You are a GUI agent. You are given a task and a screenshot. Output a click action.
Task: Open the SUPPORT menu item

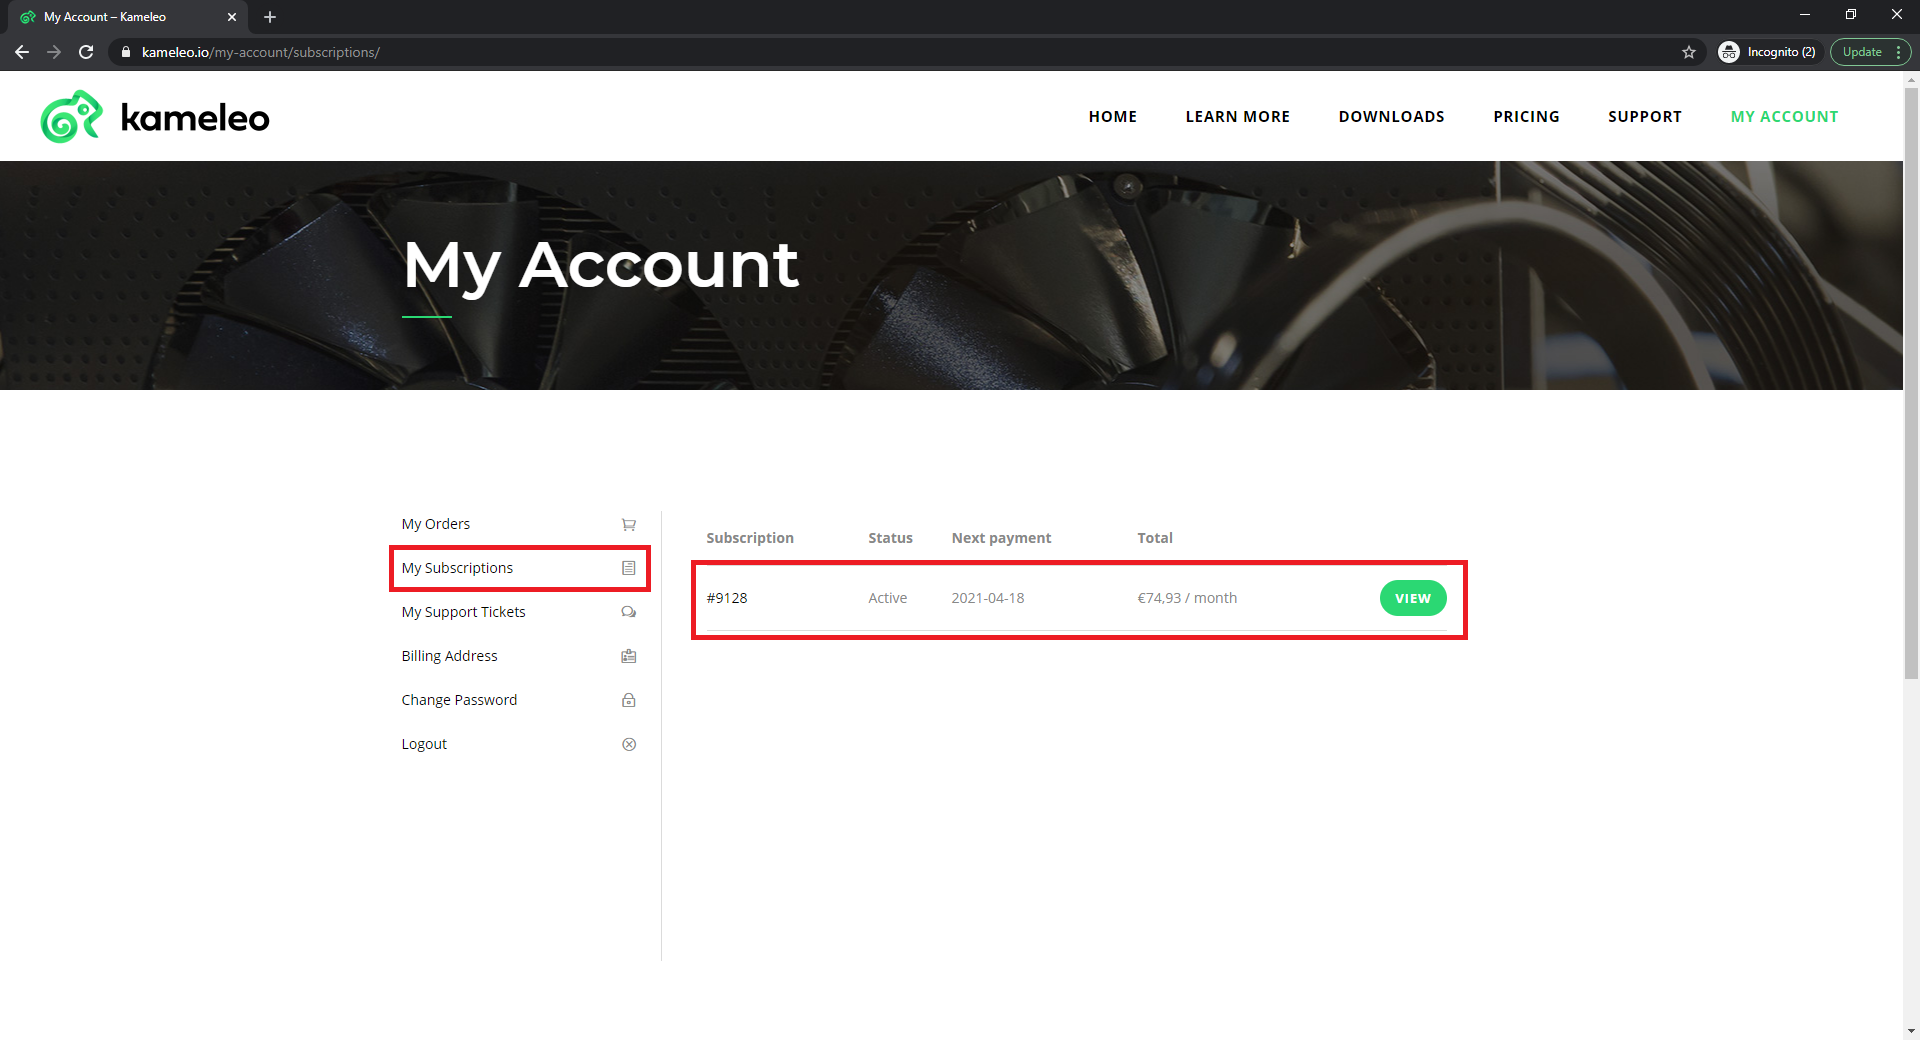point(1645,117)
